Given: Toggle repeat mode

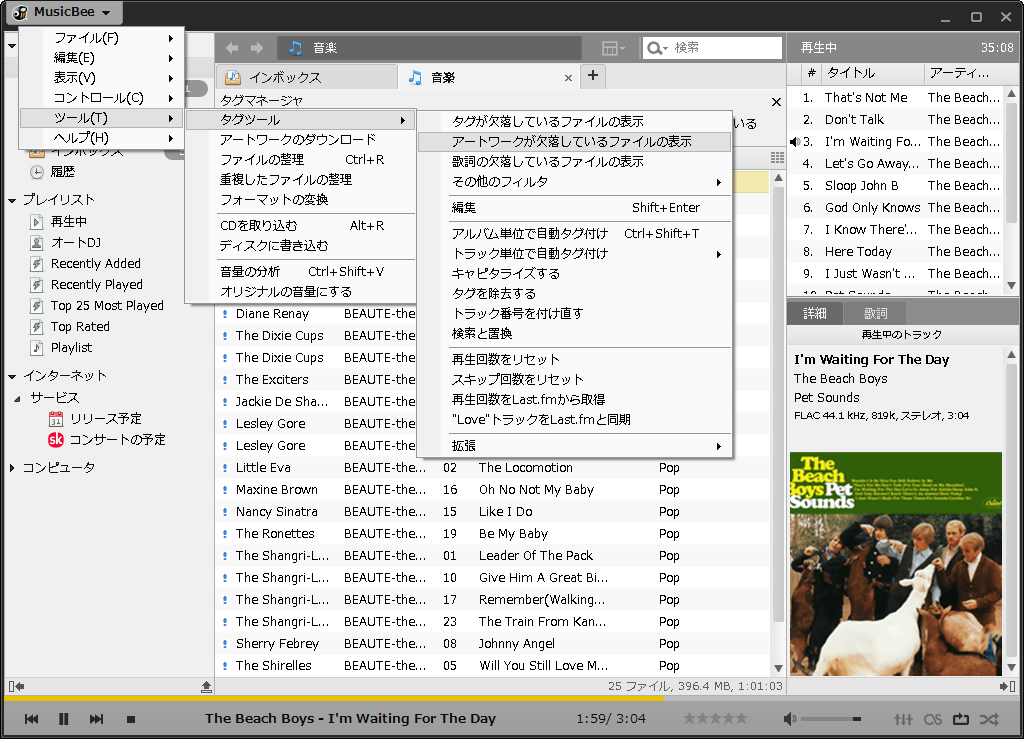Looking at the screenshot, I should (961, 719).
